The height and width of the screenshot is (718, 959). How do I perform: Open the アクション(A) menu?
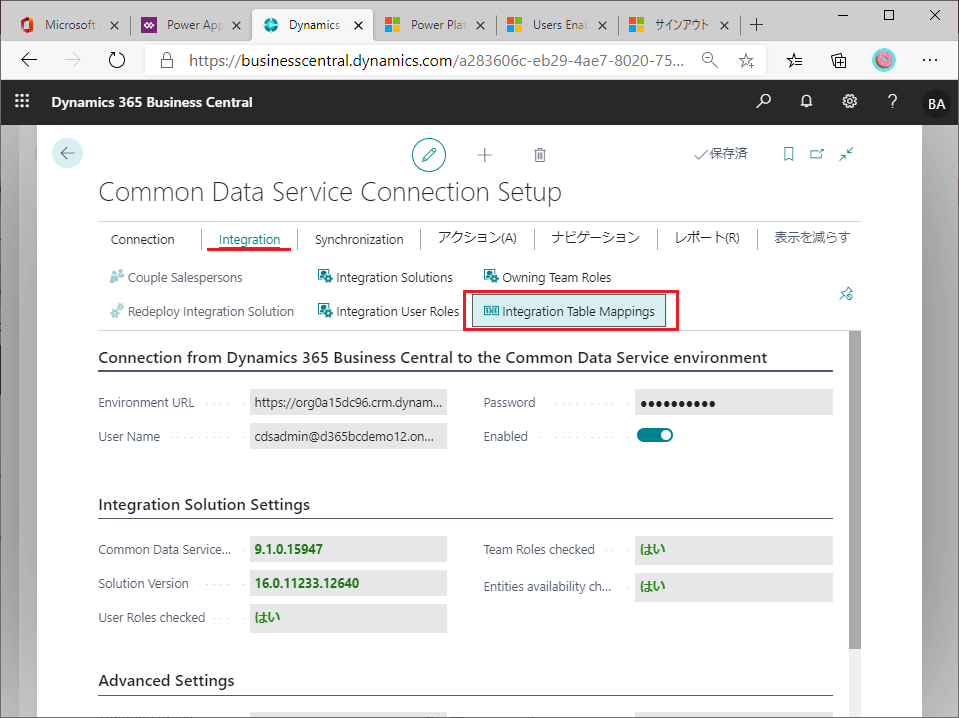point(477,238)
